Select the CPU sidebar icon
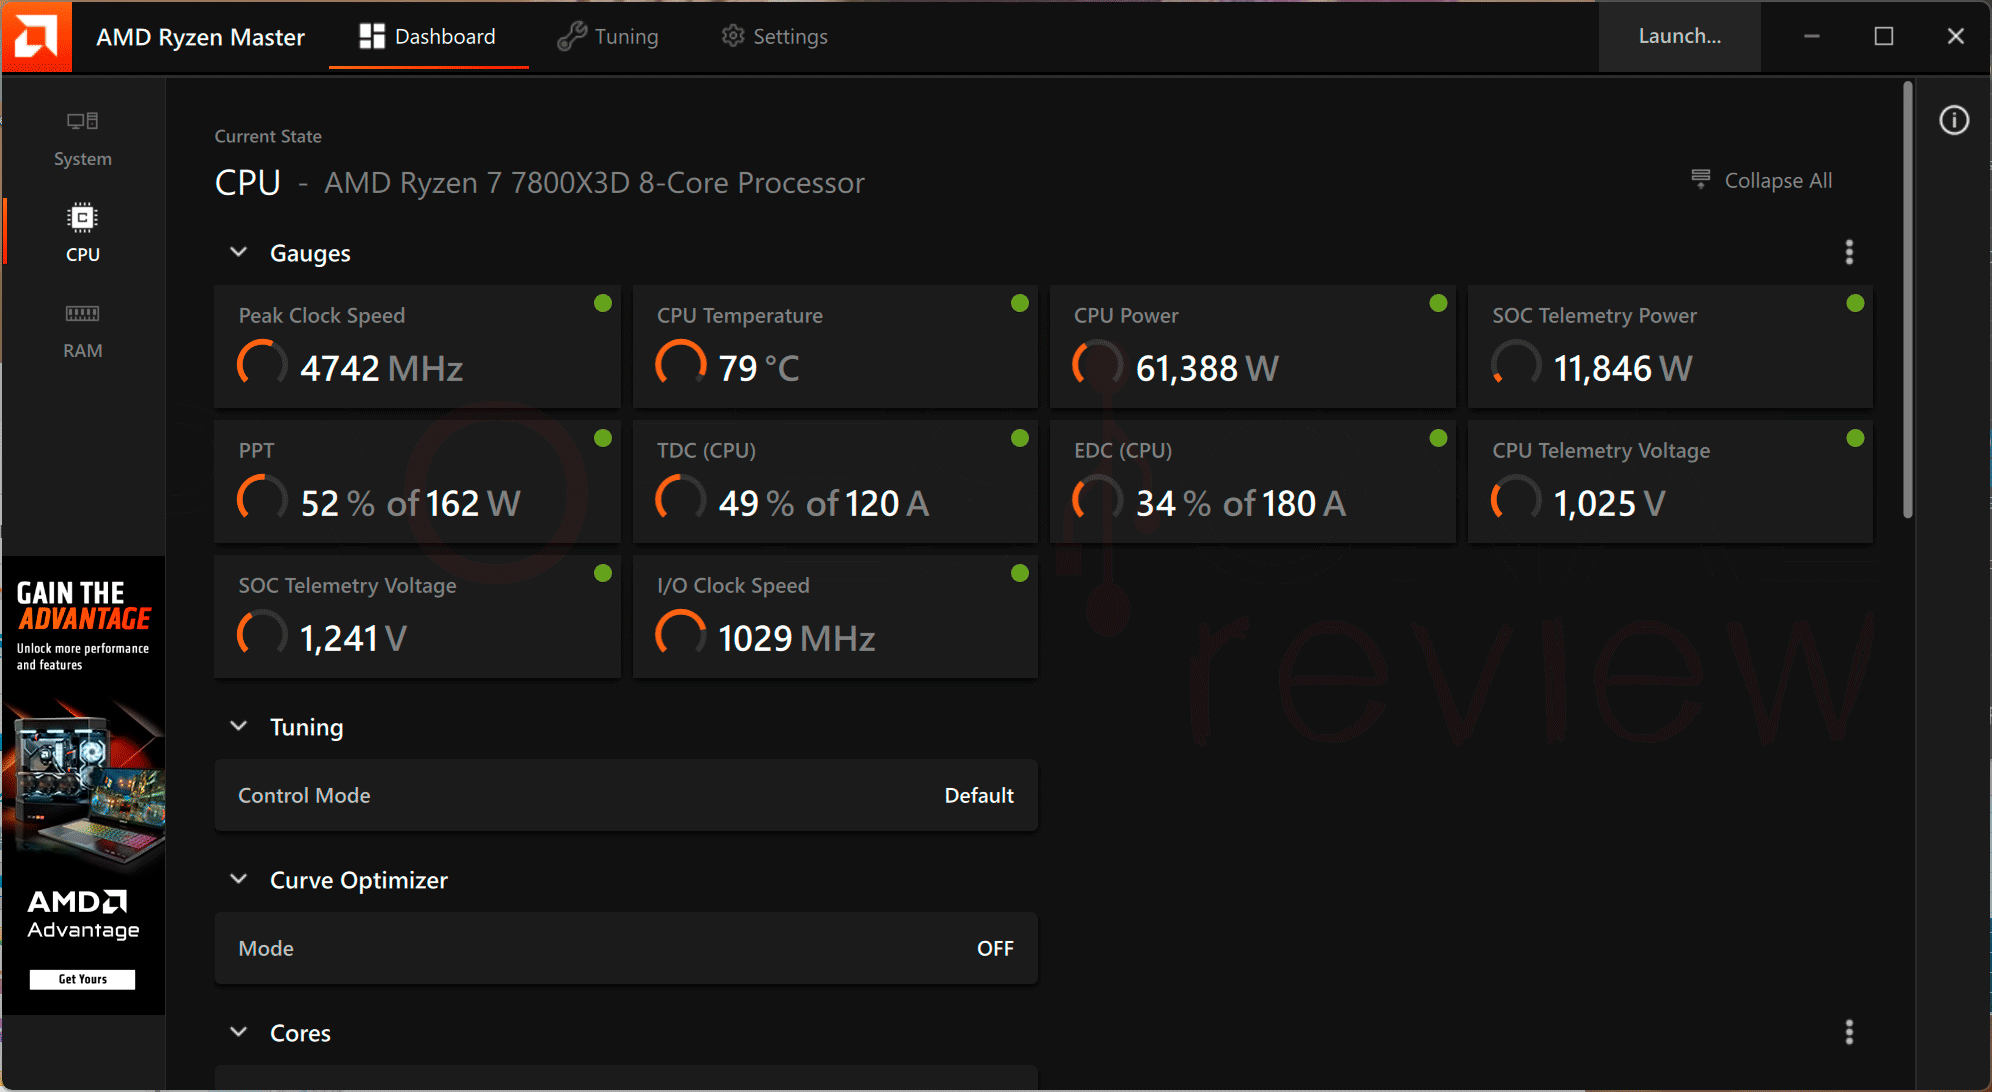The image size is (1992, 1092). (x=82, y=218)
